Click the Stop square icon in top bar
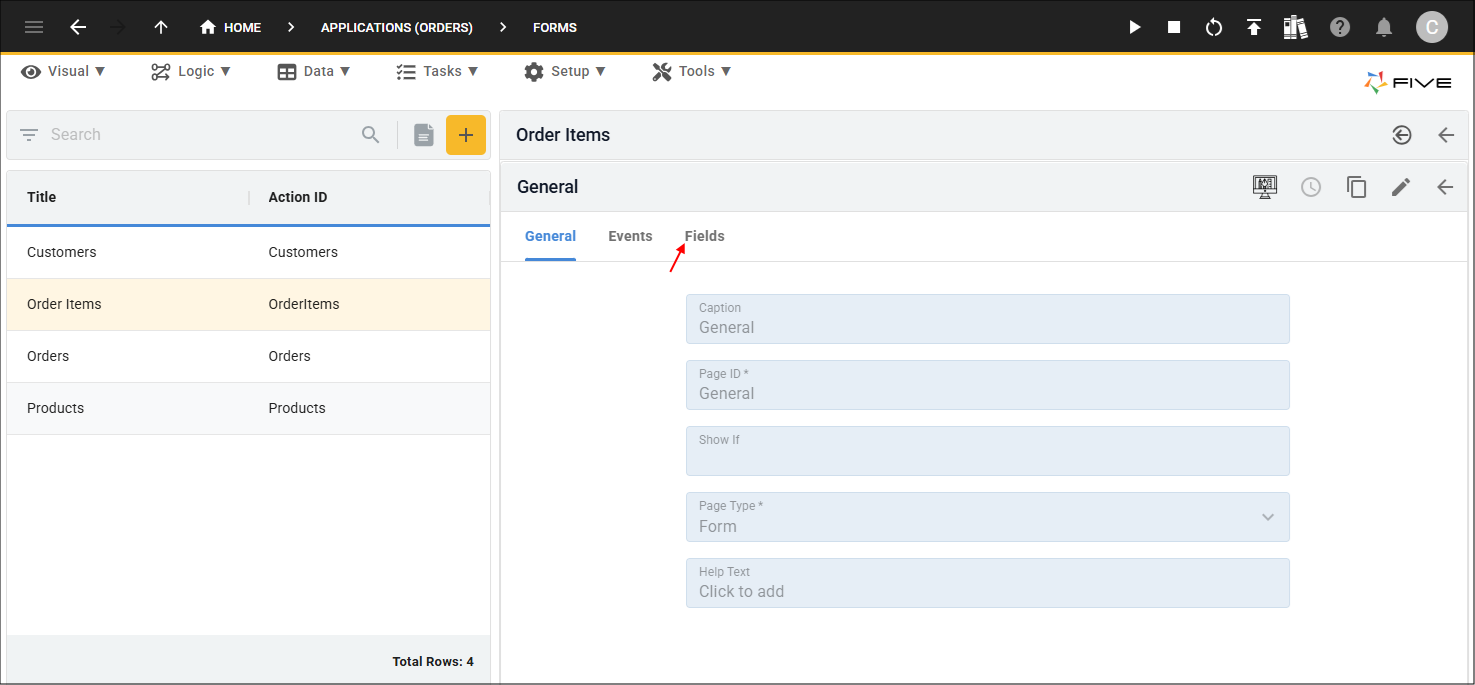This screenshot has height=685, width=1475. [1174, 27]
